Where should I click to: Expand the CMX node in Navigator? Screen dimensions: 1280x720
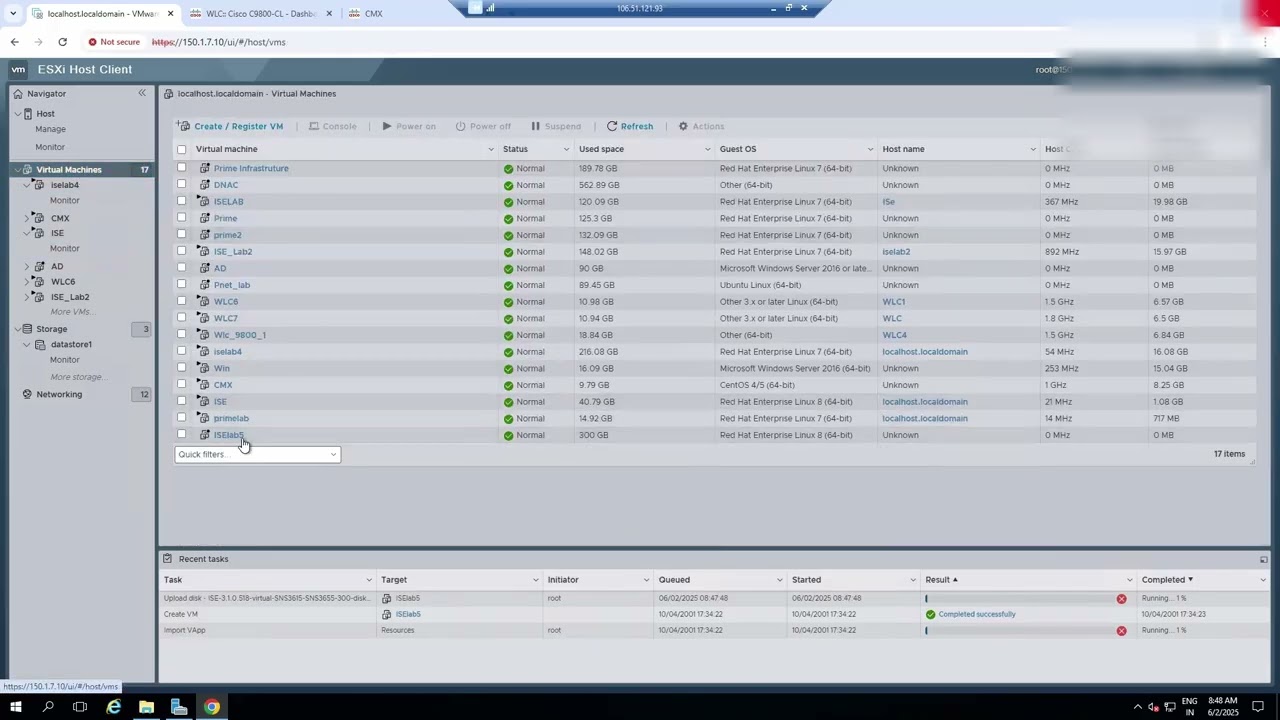pyautogui.click(x=27, y=218)
